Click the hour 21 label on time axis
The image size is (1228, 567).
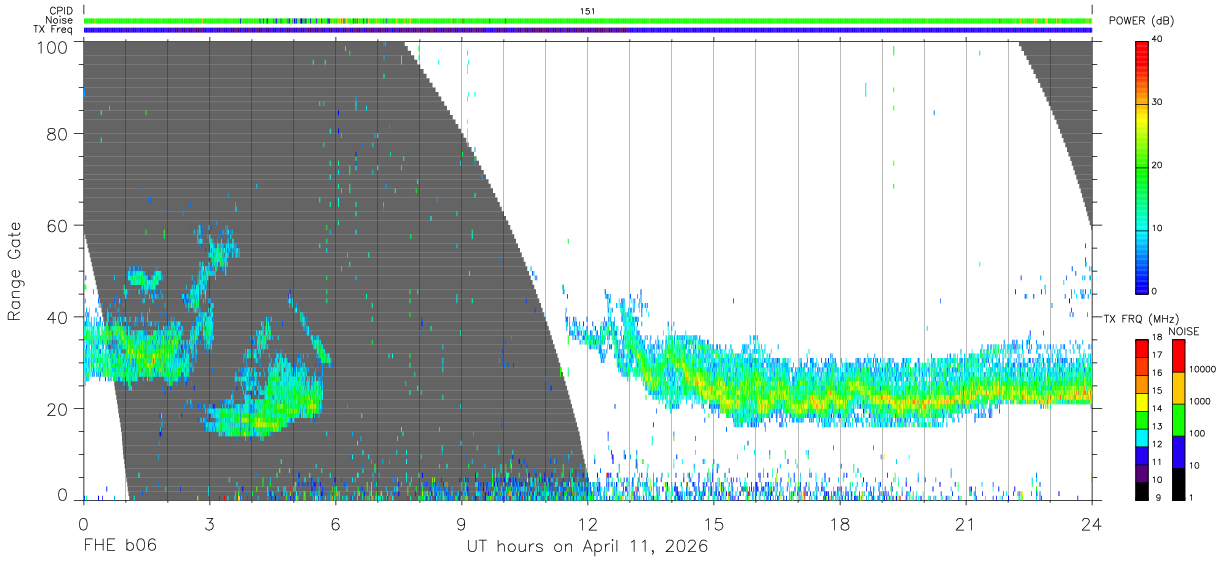point(966,524)
